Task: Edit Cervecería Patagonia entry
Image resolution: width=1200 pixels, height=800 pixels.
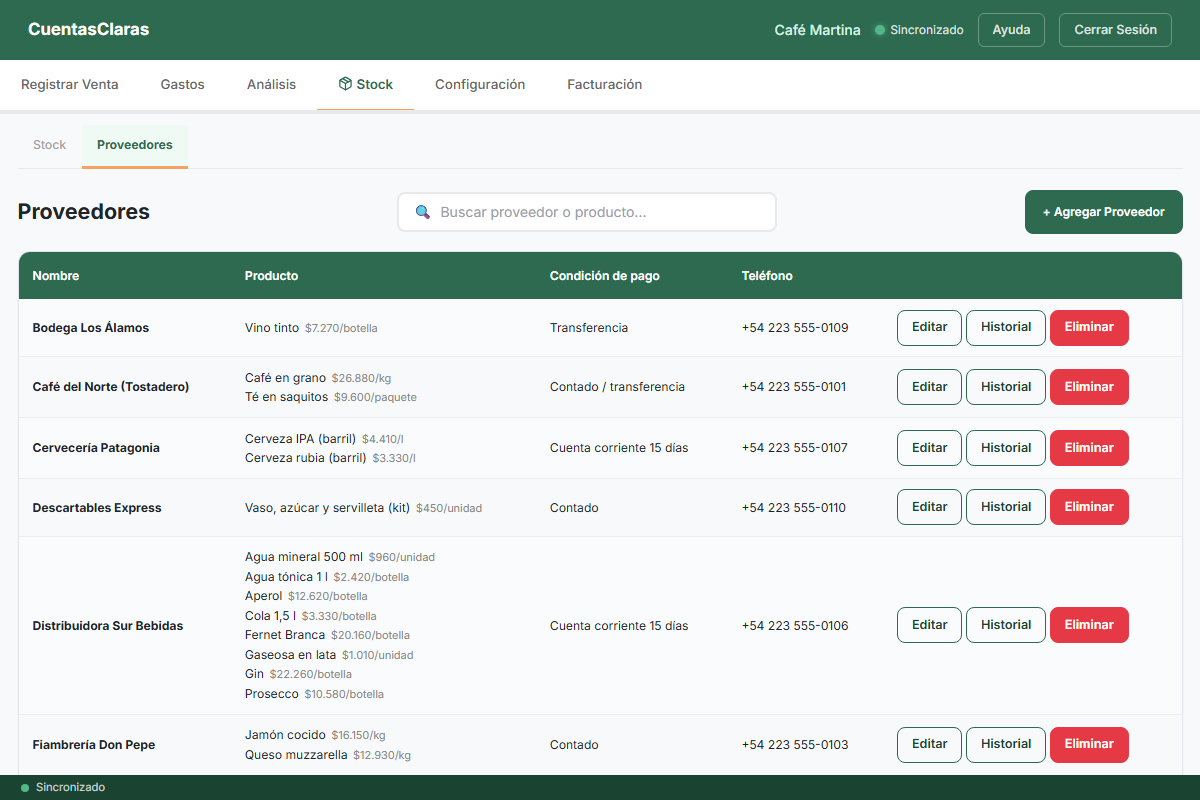Action: (x=929, y=447)
